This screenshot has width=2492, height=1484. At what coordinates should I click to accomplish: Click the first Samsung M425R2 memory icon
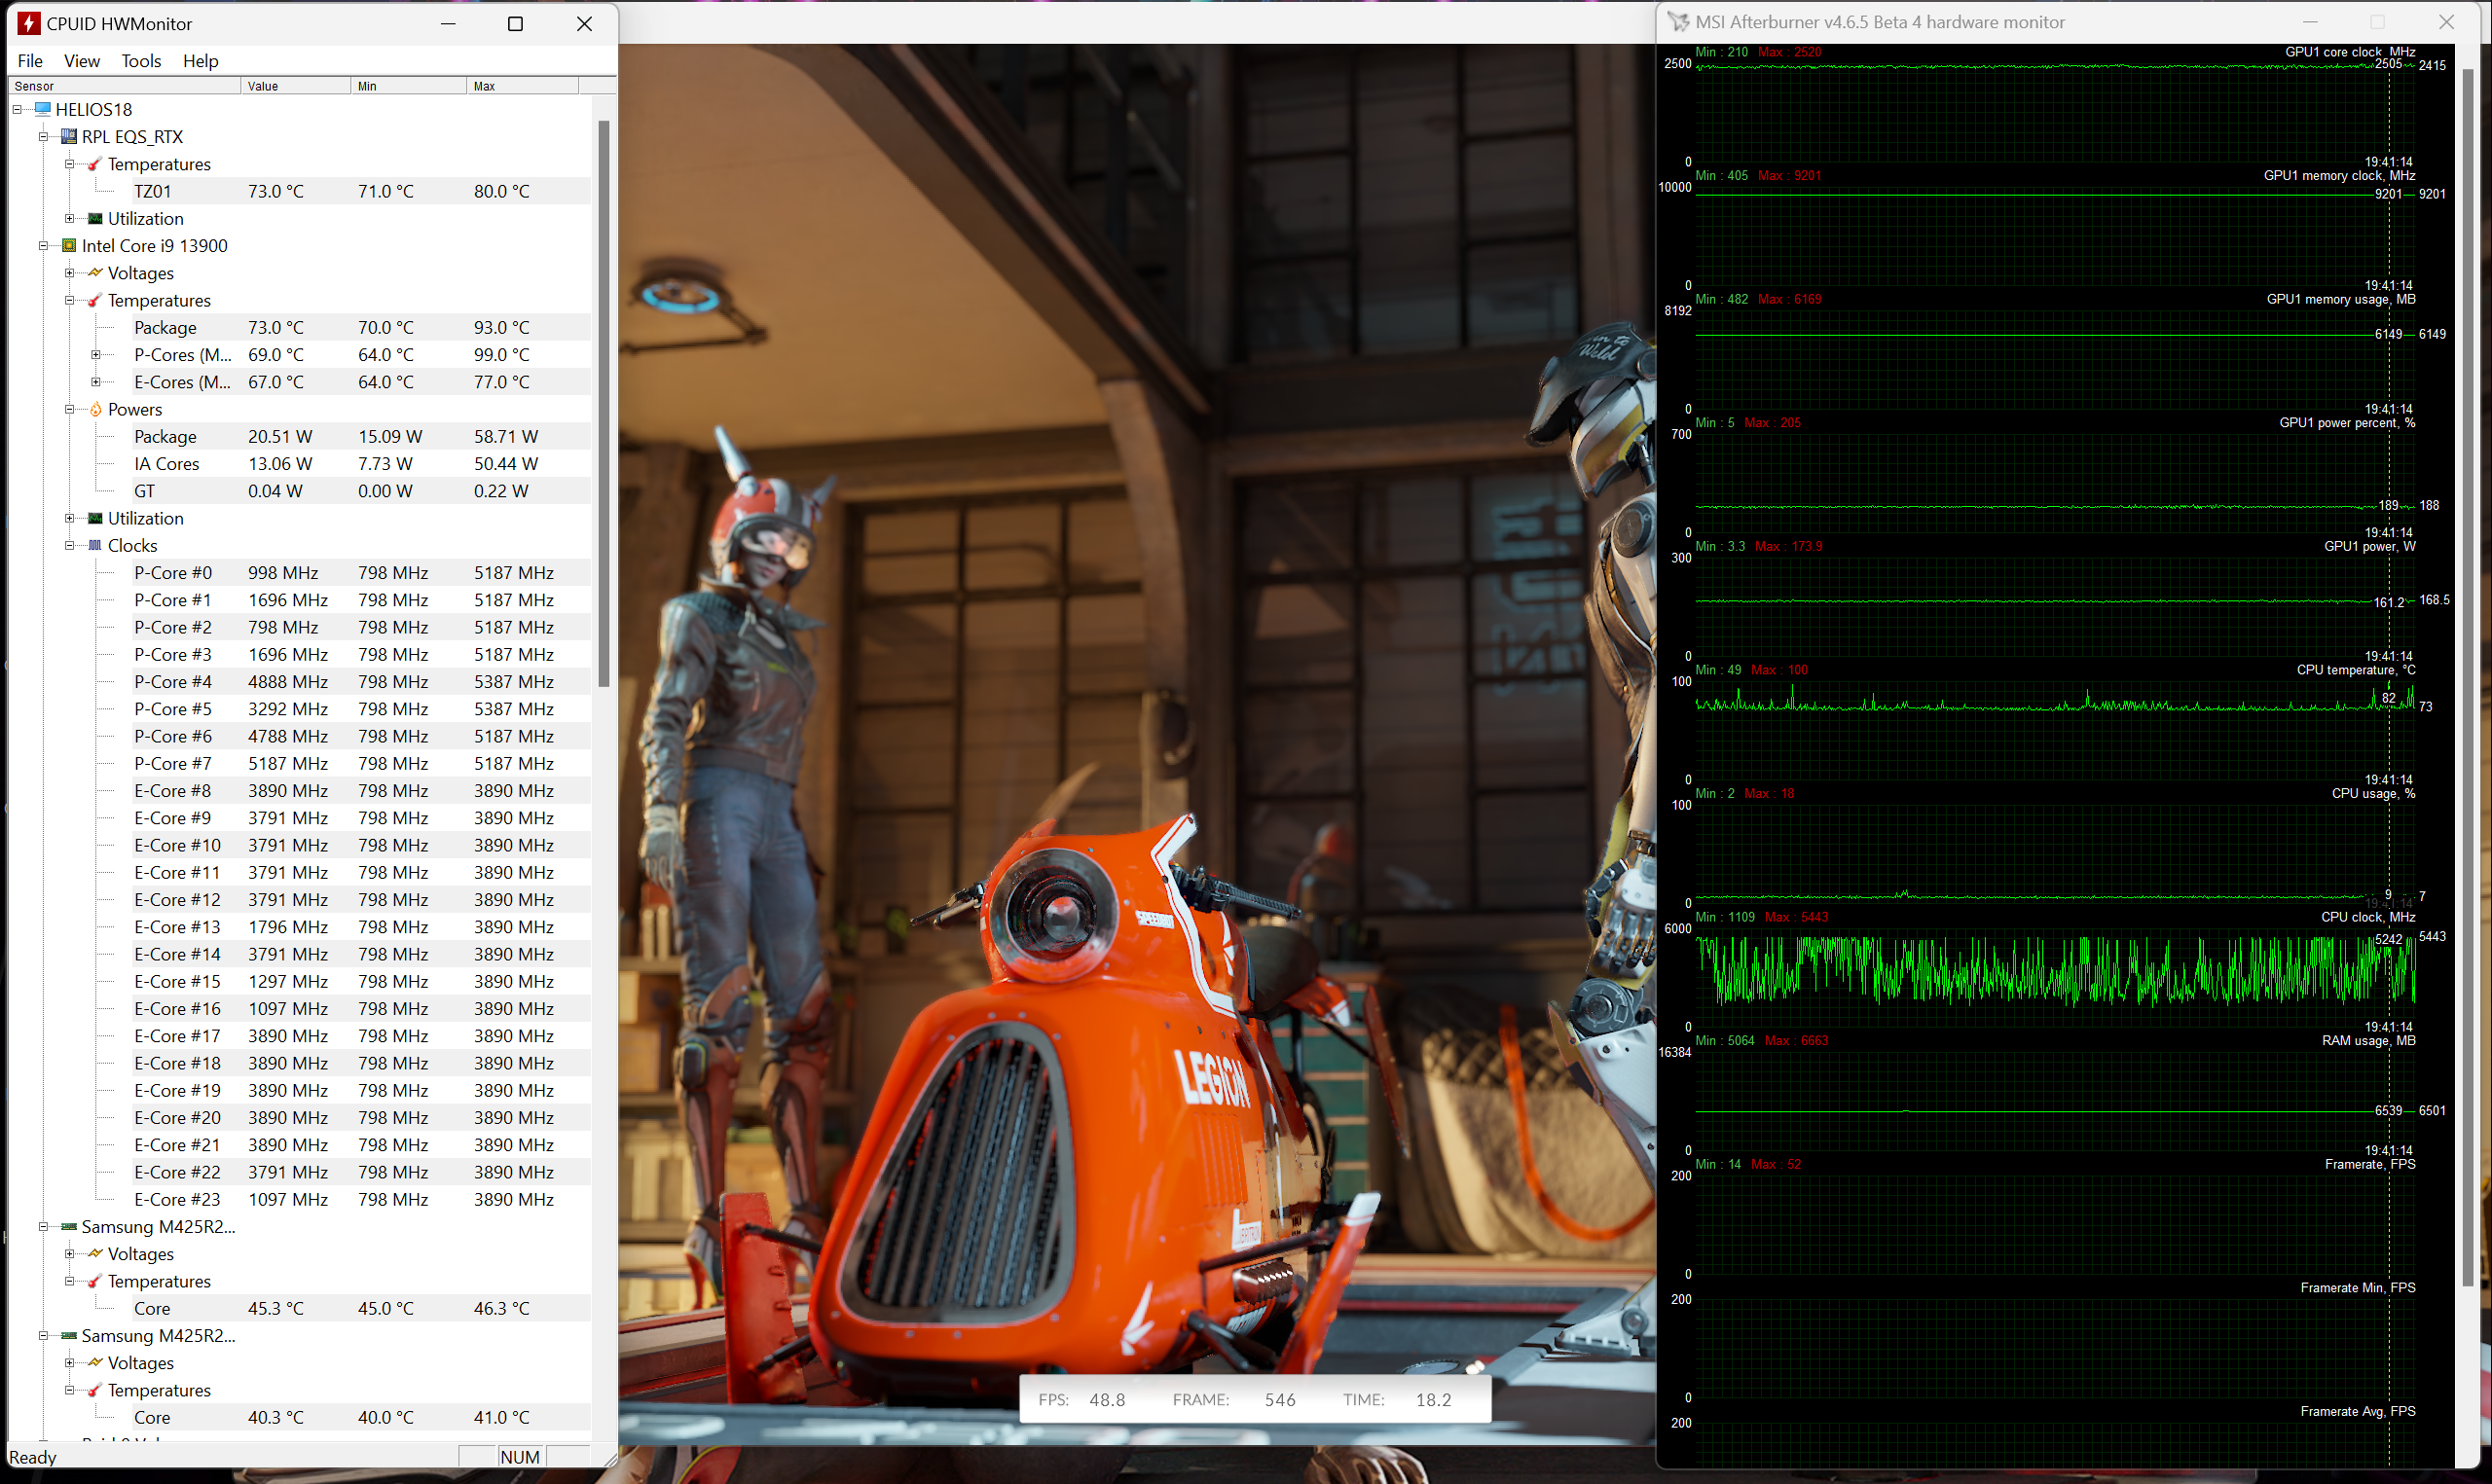point(69,1226)
